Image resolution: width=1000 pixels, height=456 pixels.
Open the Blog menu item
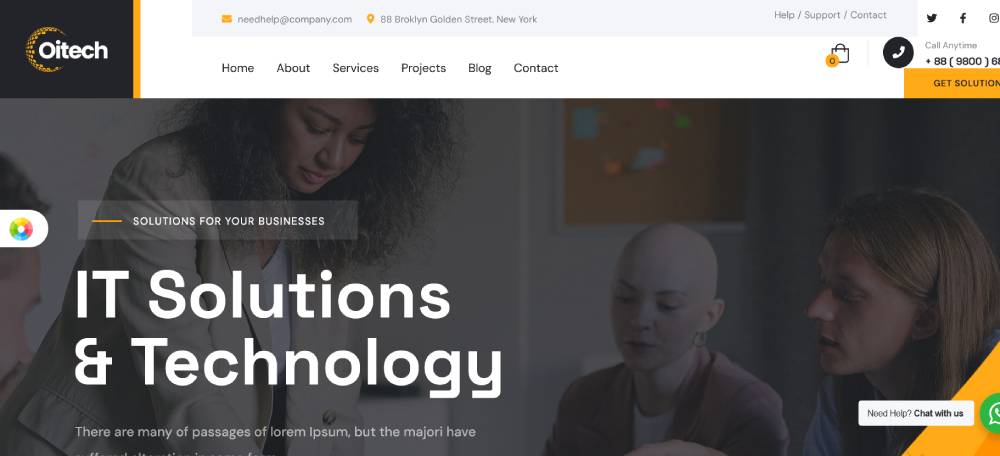(x=480, y=68)
